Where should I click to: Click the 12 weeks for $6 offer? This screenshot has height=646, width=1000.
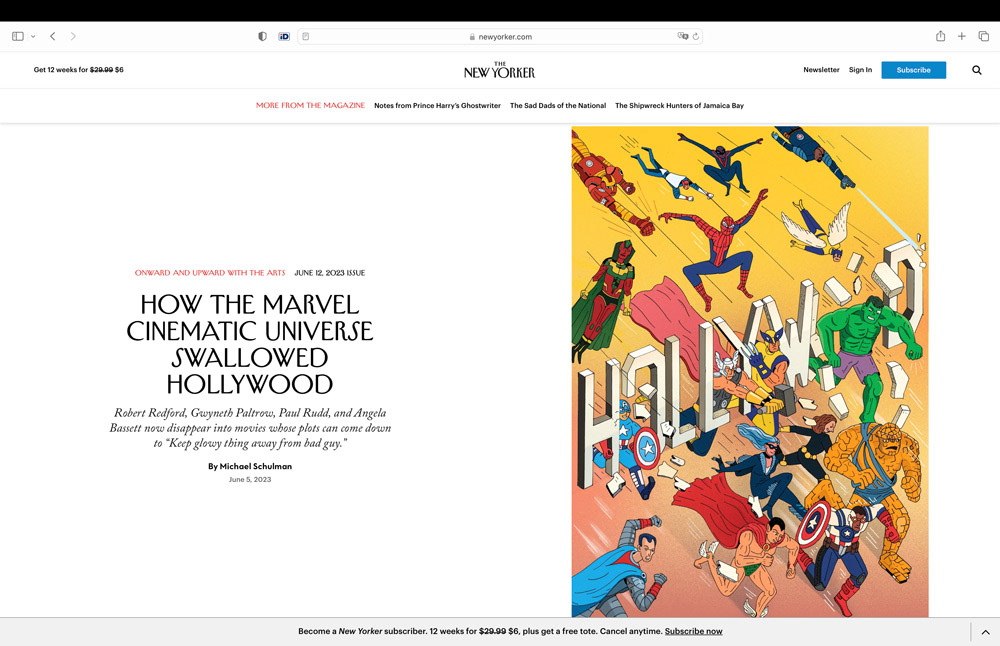[78, 70]
